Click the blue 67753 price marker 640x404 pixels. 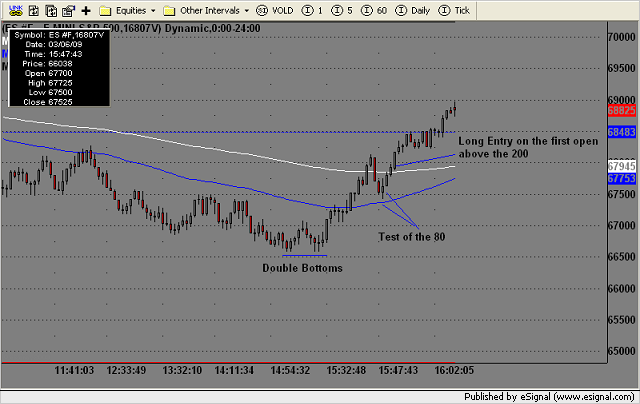tap(622, 178)
